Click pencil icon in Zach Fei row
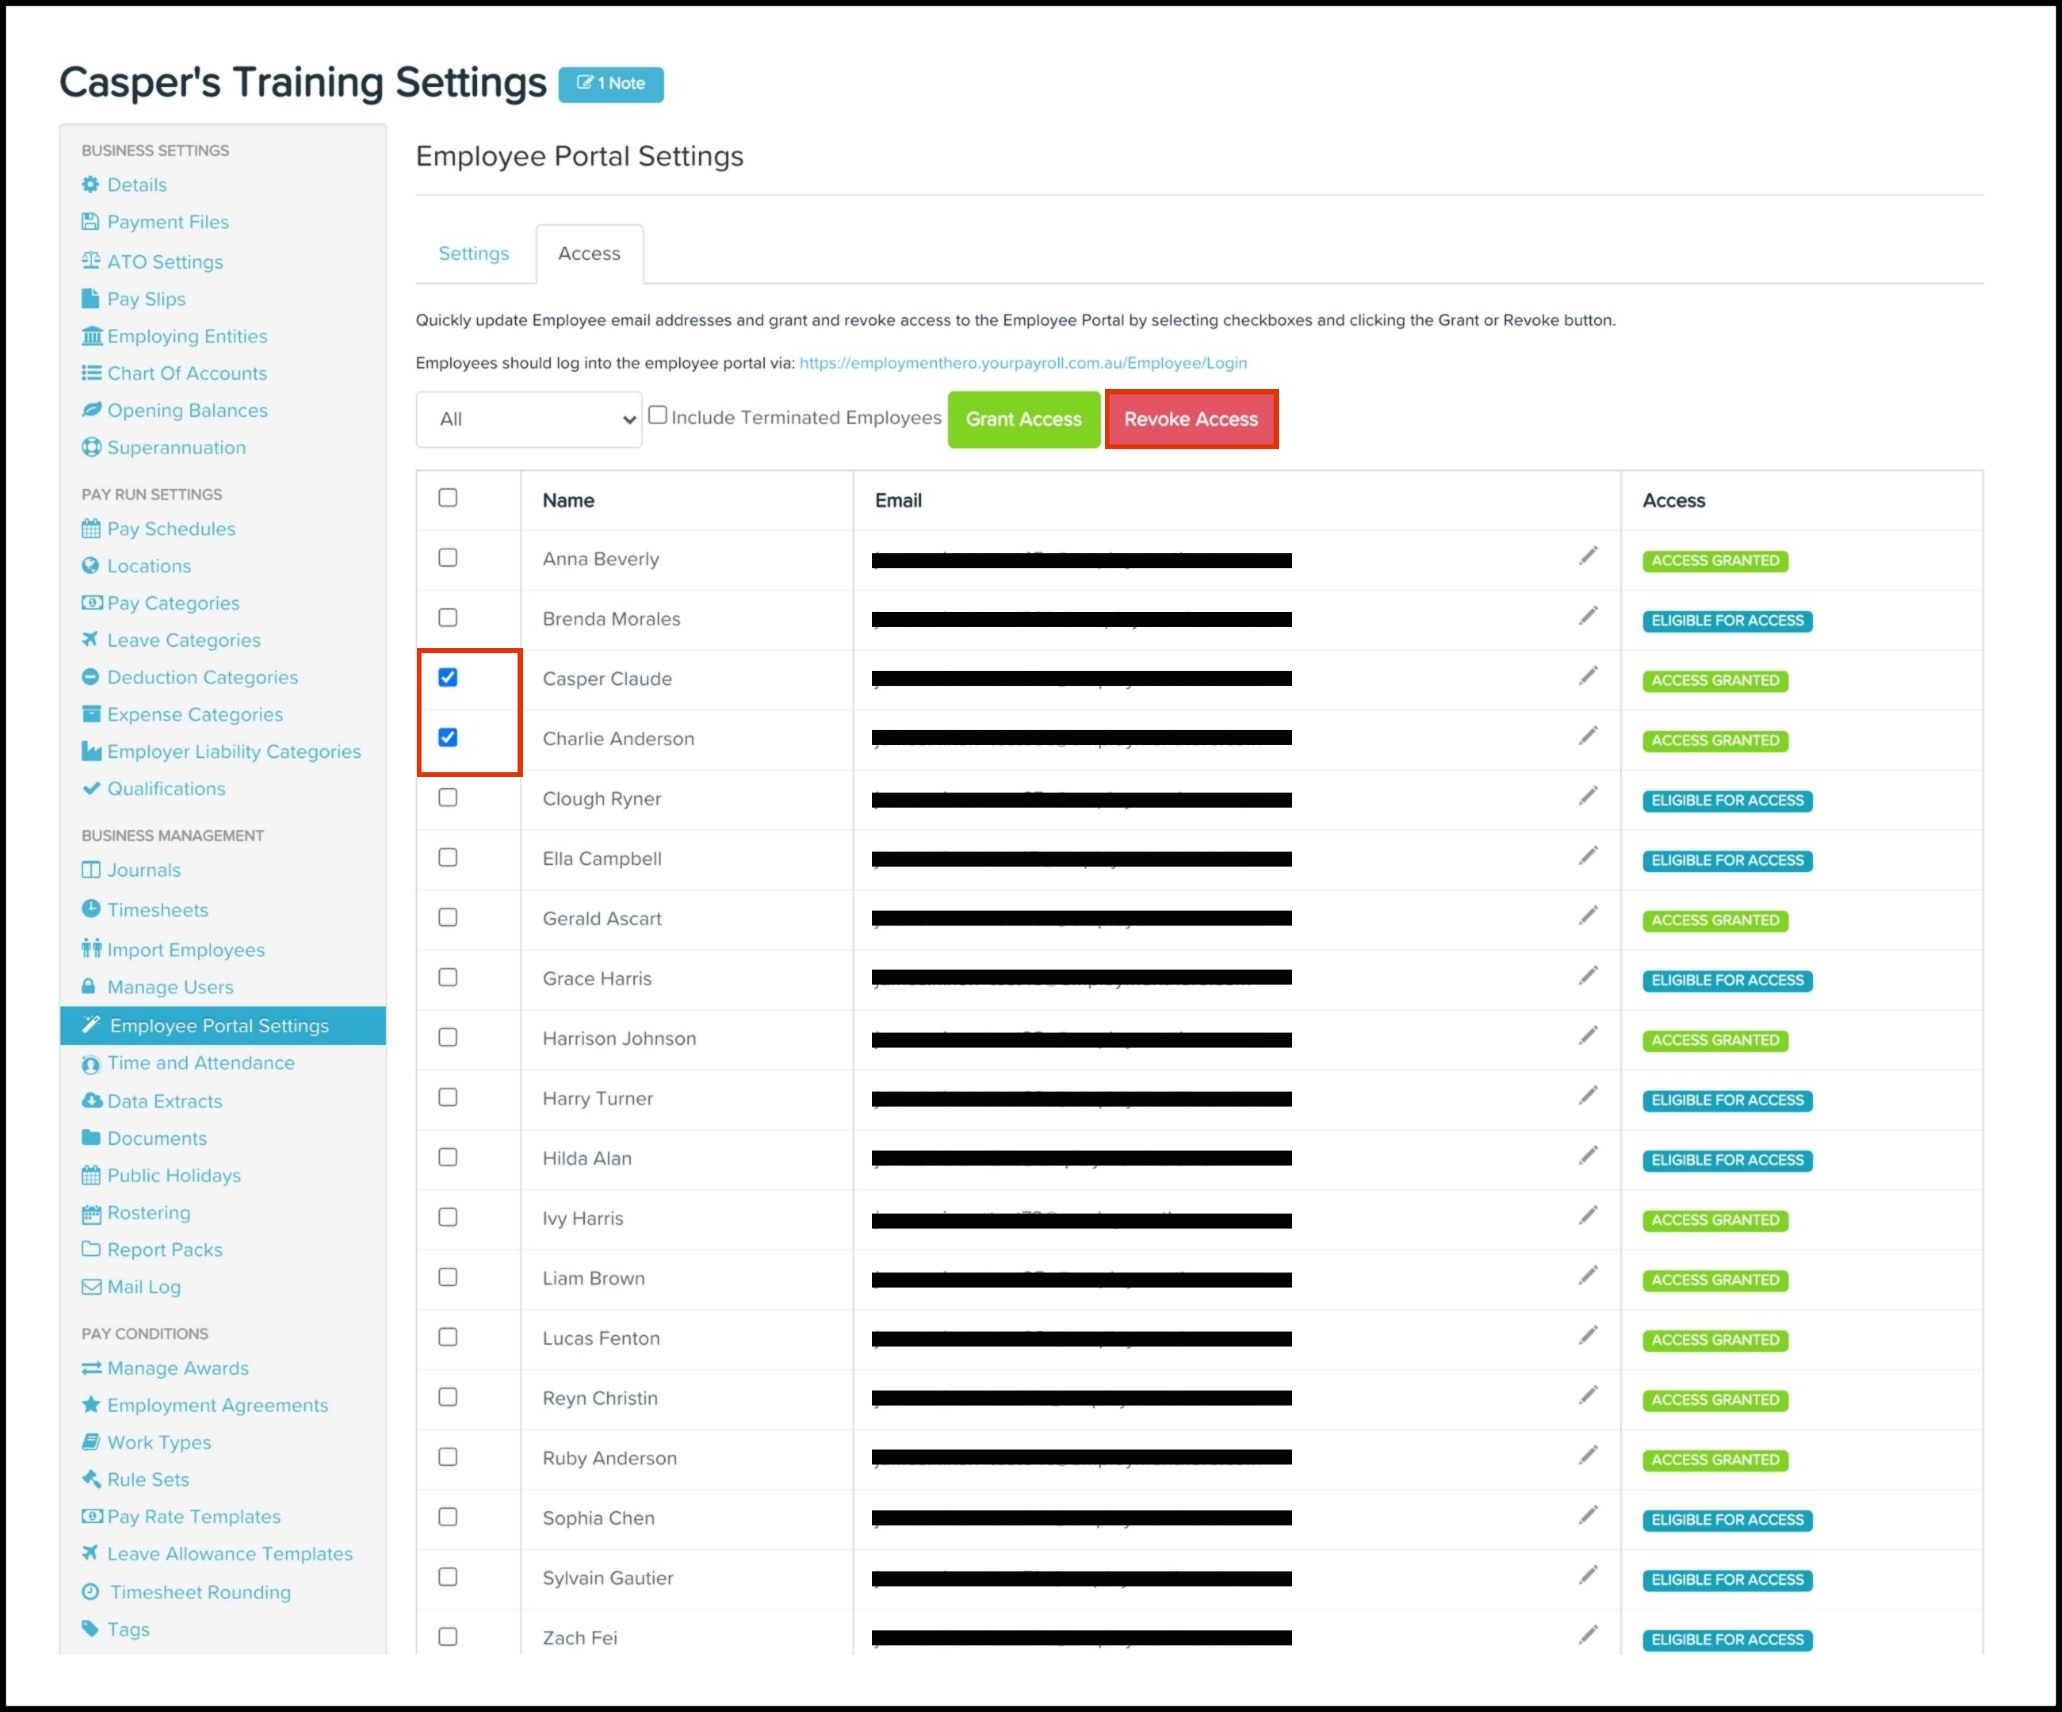 1588,1635
